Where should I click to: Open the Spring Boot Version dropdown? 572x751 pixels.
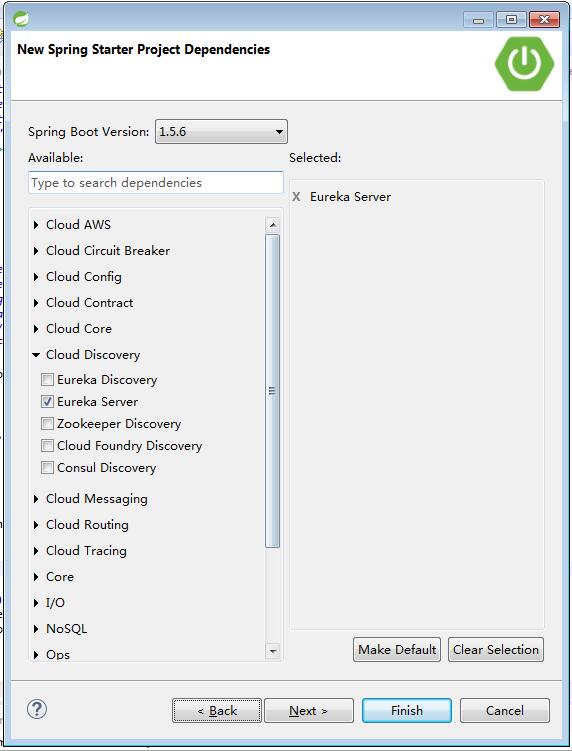pos(221,132)
